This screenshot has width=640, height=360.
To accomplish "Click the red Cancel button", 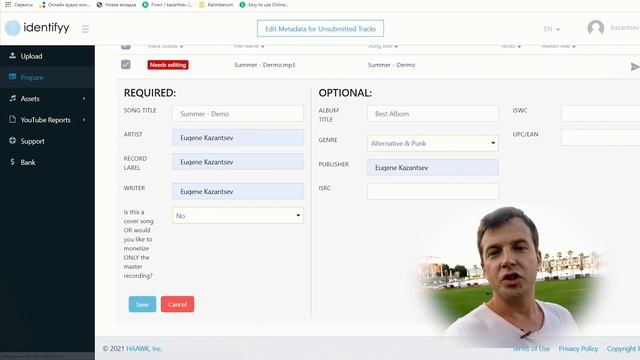I will point(177,304).
